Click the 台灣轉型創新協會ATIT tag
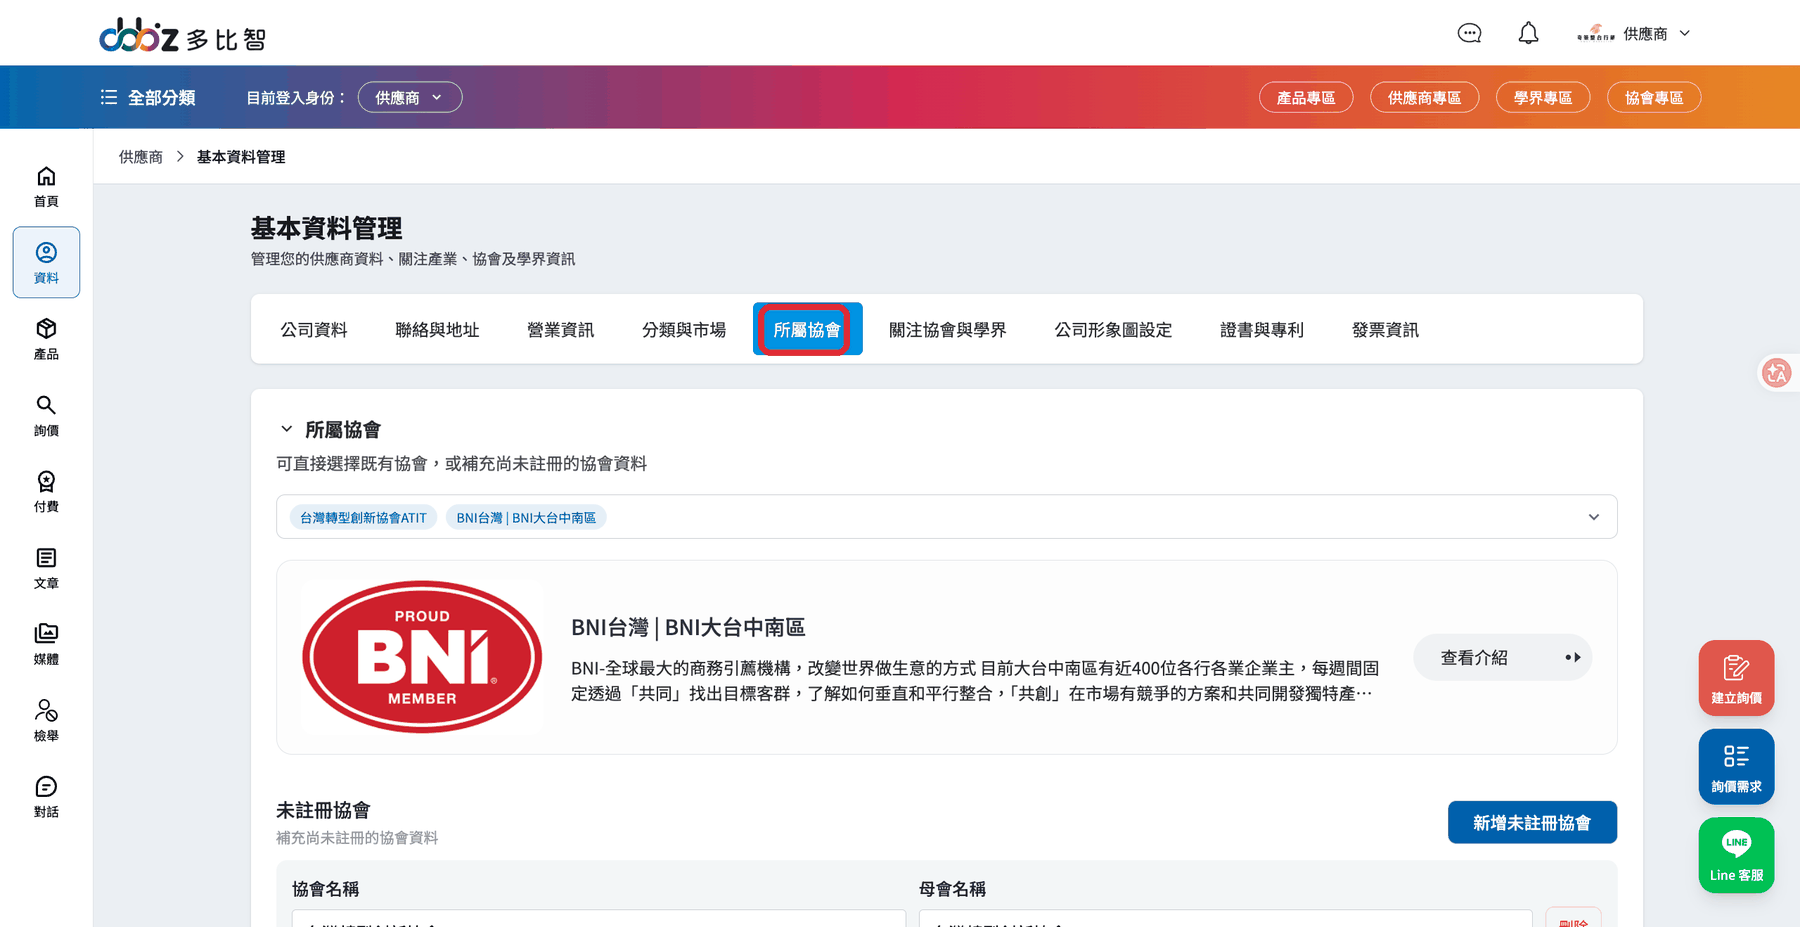The height and width of the screenshot is (927, 1800). (363, 517)
